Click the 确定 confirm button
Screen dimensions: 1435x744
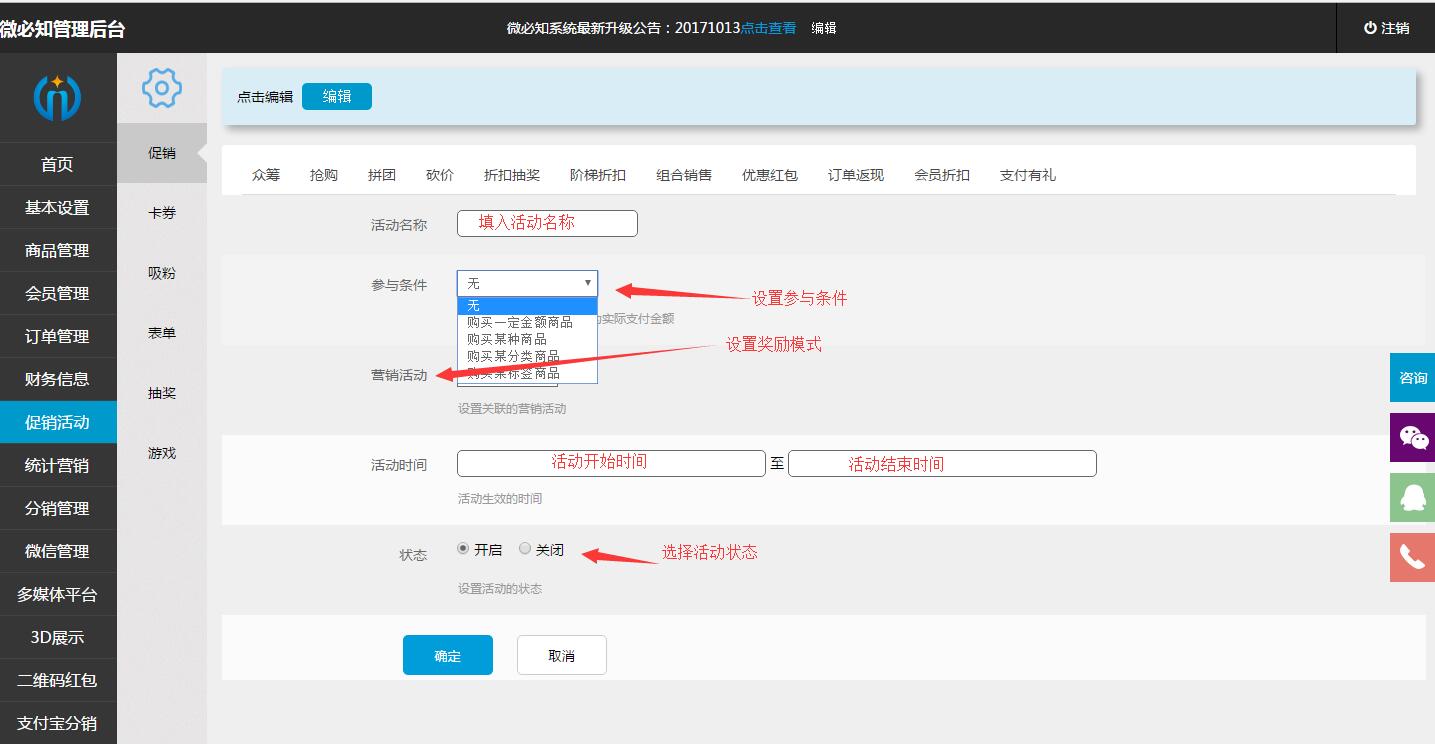447,655
